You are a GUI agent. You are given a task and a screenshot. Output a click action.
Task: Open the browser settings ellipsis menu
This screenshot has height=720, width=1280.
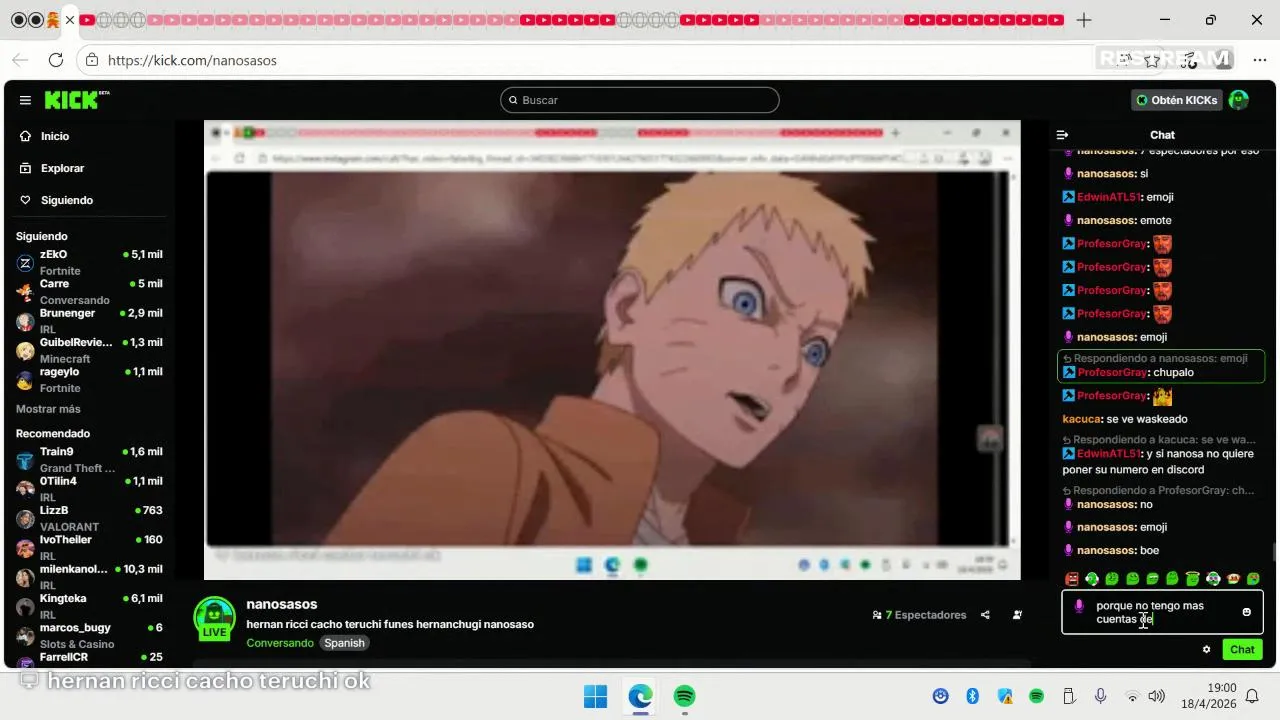click(x=1259, y=60)
